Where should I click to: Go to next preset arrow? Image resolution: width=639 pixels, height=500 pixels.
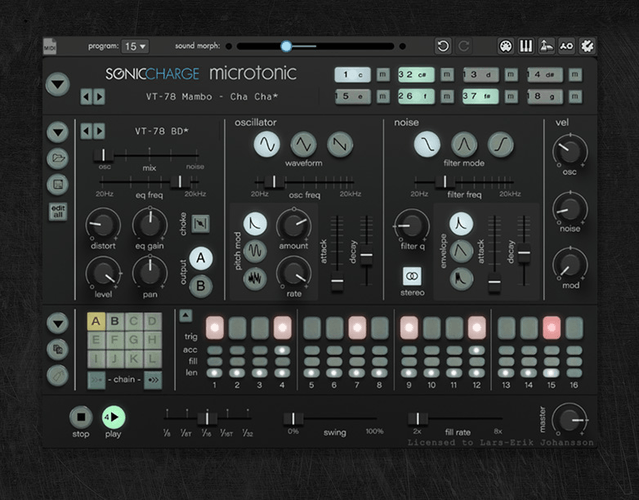tap(99, 97)
